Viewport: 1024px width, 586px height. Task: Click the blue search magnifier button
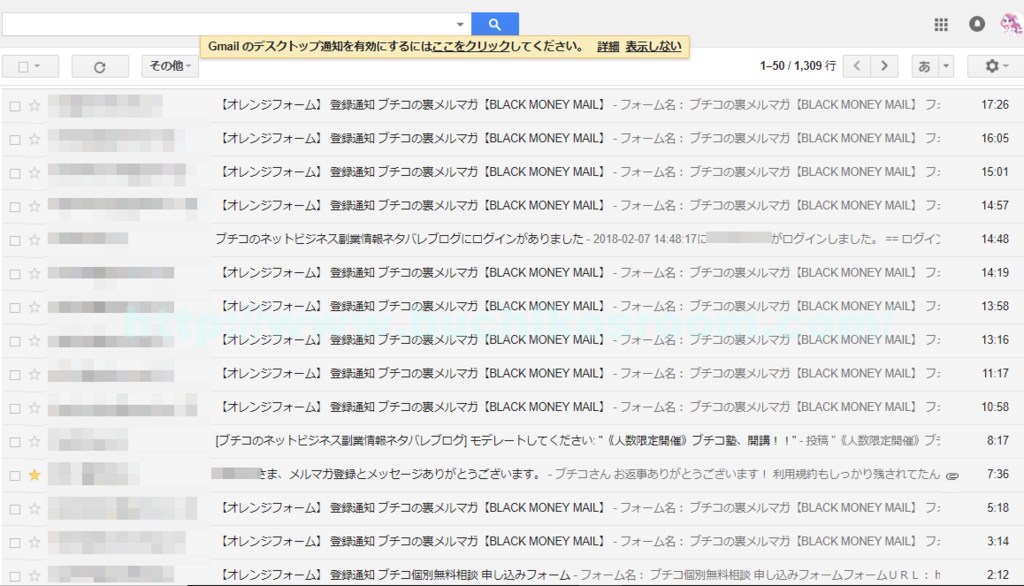494,24
